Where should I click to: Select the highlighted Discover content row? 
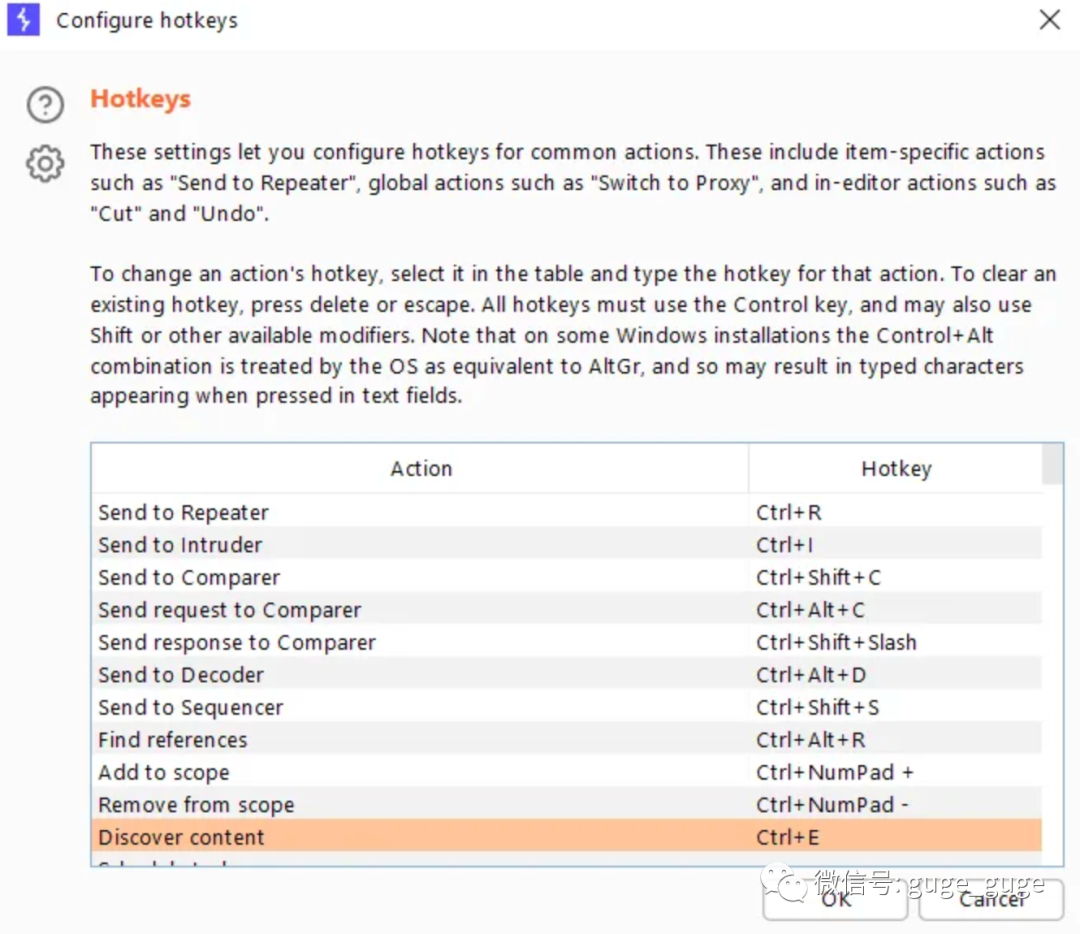click(x=566, y=836)
